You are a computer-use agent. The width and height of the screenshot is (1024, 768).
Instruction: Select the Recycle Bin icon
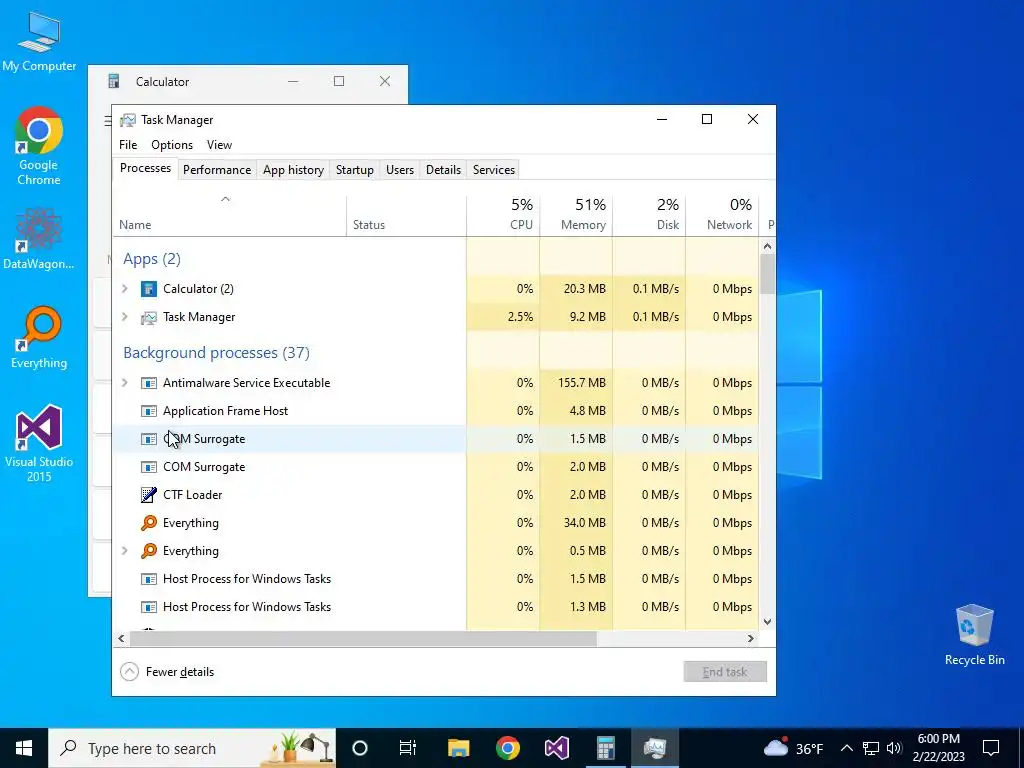point(974,635)
